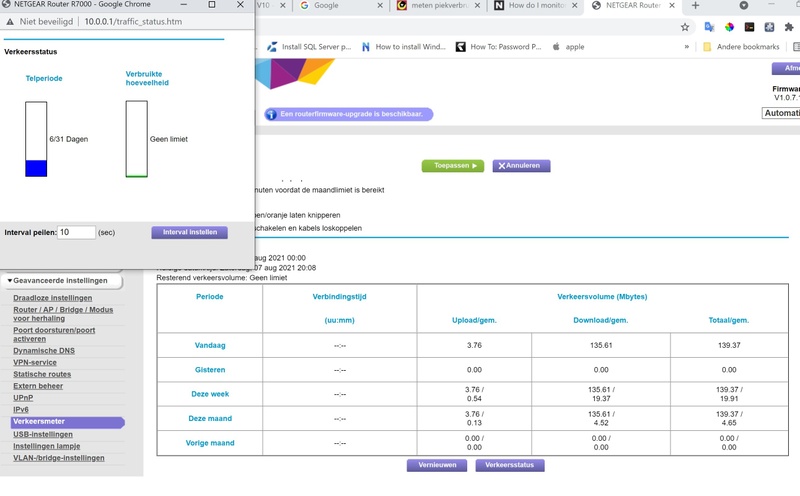
Task: Open Poort doorsturen/poort activeren link
Action: pyautogui.click(x=54, y=335)
